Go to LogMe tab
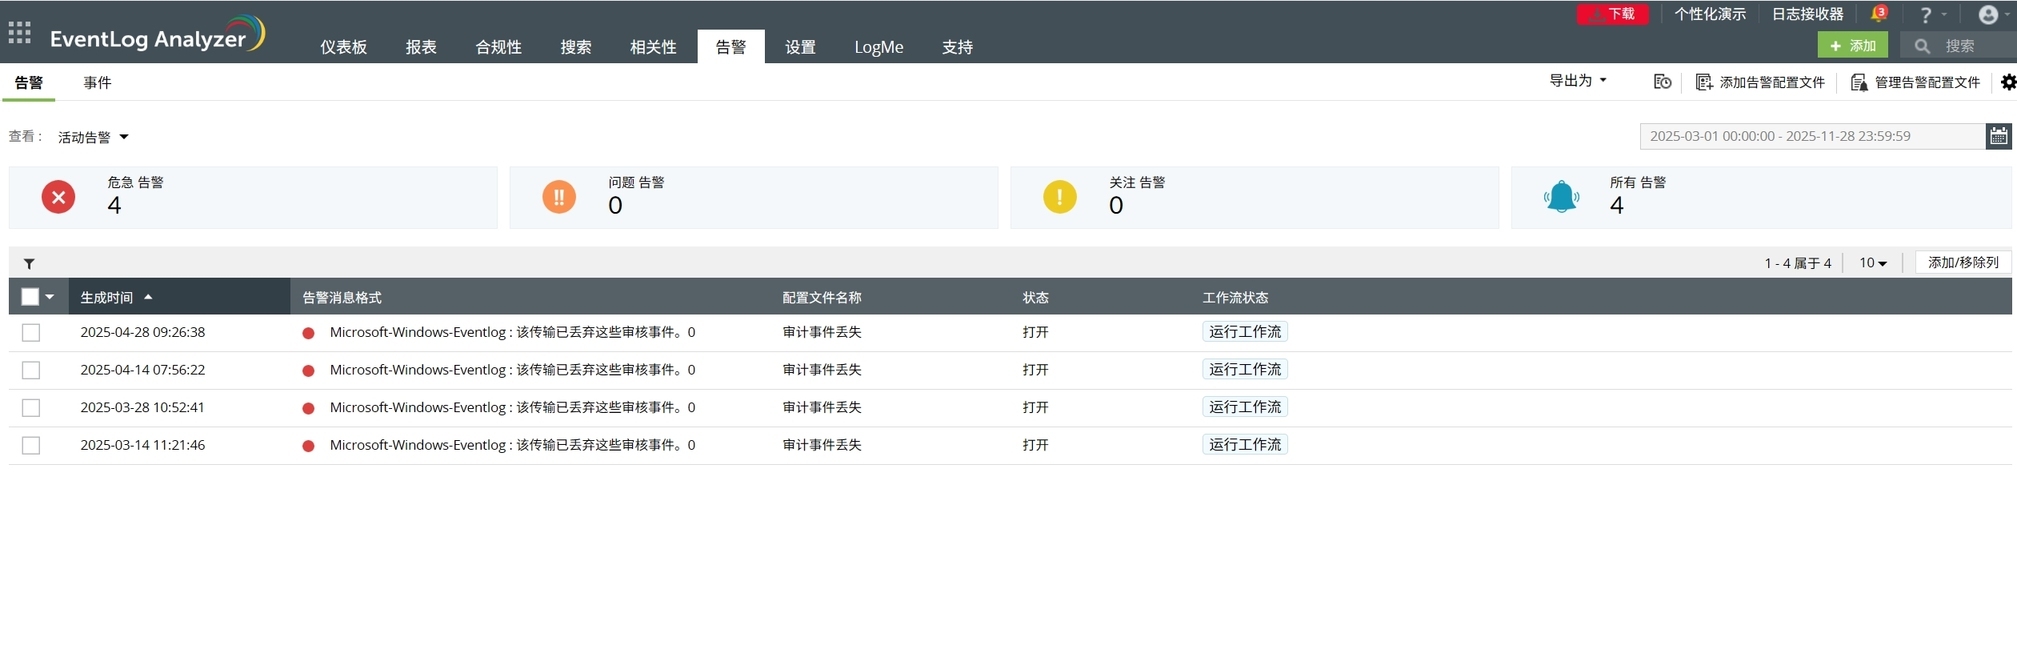 tap(879, 47)
